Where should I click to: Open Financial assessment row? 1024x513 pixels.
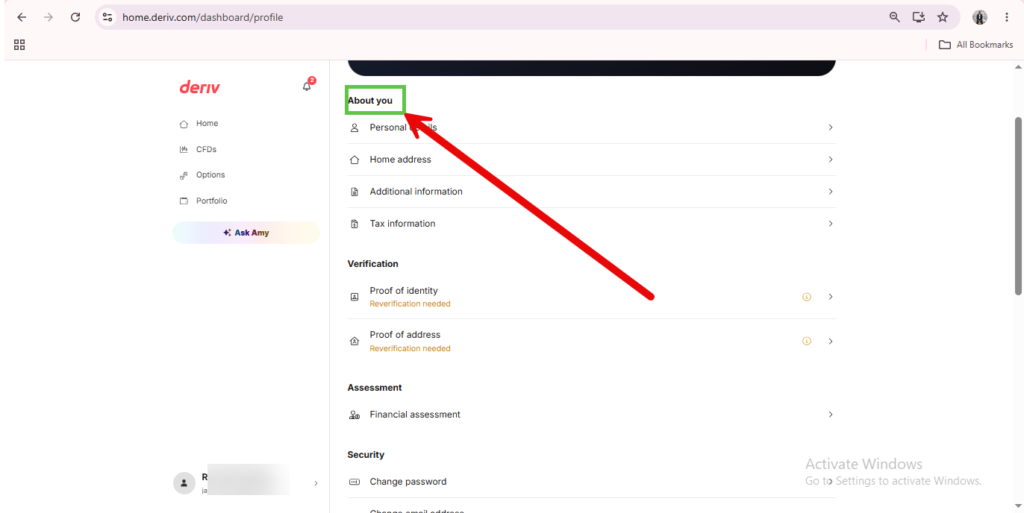point(591,414)
